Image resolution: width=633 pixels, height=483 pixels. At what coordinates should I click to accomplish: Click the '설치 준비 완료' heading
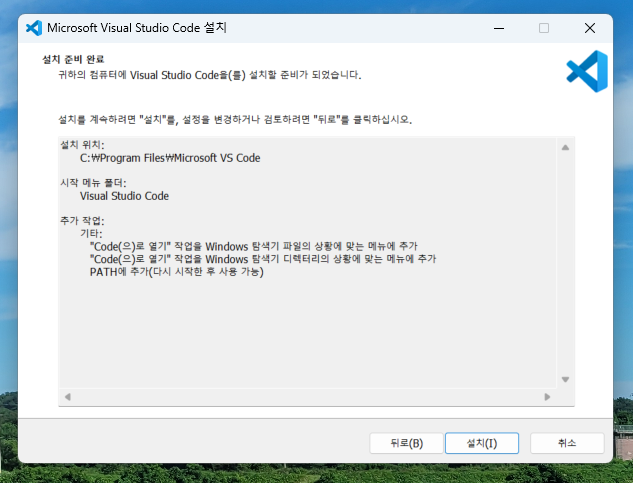pyautogui.click(x=73, y=59)
